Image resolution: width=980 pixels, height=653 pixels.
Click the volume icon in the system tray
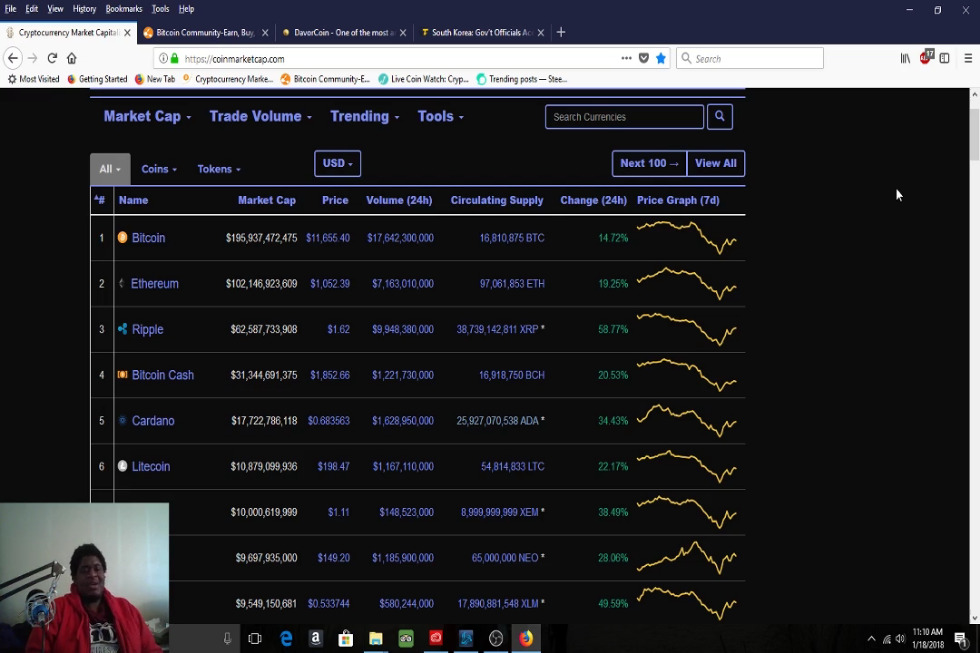(900, 638)
